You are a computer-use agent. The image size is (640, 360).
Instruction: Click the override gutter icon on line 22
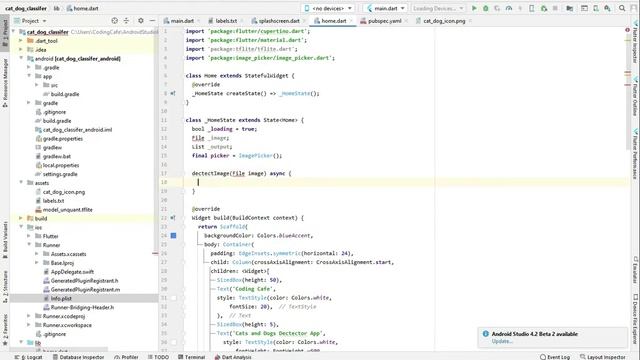pyautogui.click(x=173, y=218)
